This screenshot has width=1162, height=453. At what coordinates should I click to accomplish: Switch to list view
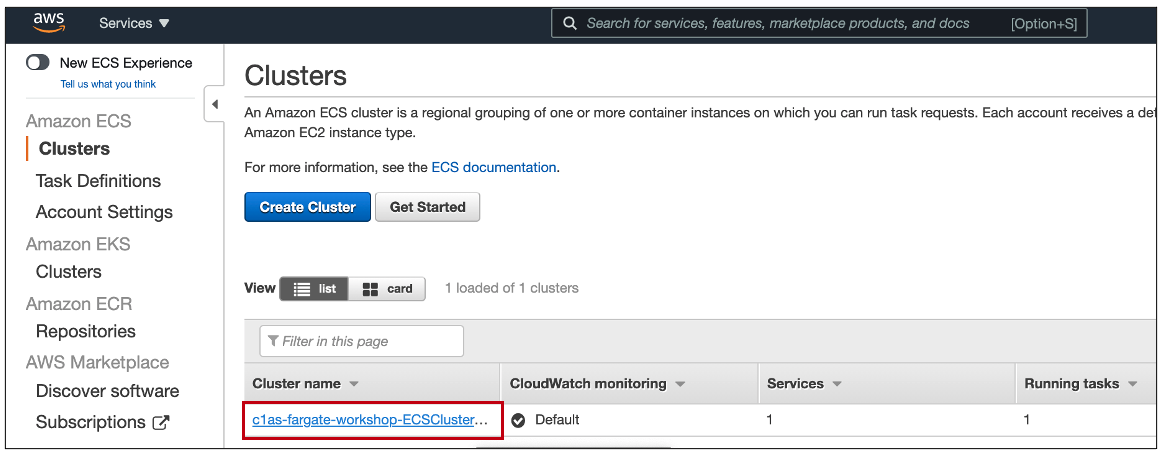tap(314, 288)
